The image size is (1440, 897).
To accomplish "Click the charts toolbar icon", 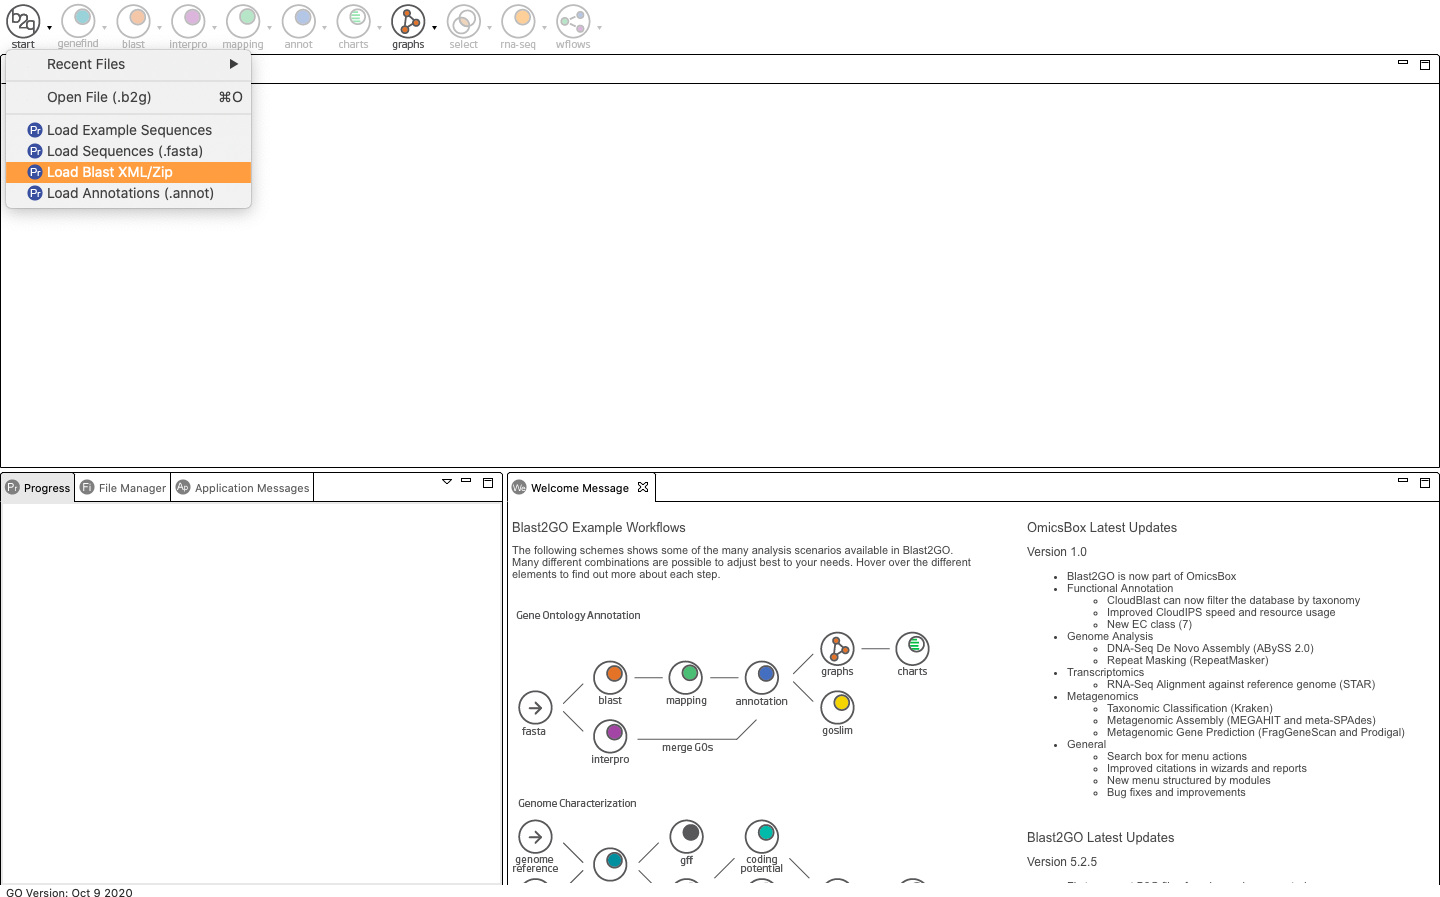I will tap(353, 21).
